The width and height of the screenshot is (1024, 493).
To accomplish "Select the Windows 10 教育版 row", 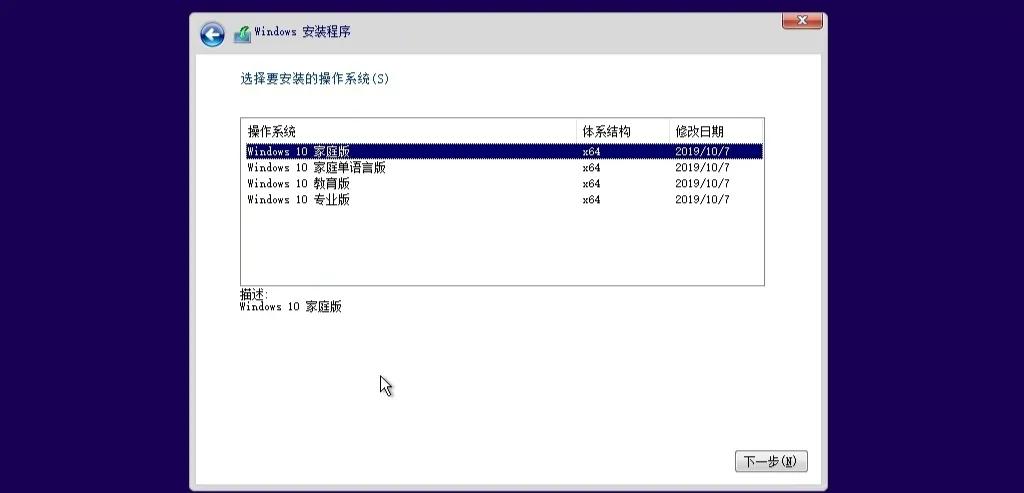I will [504, 183].
